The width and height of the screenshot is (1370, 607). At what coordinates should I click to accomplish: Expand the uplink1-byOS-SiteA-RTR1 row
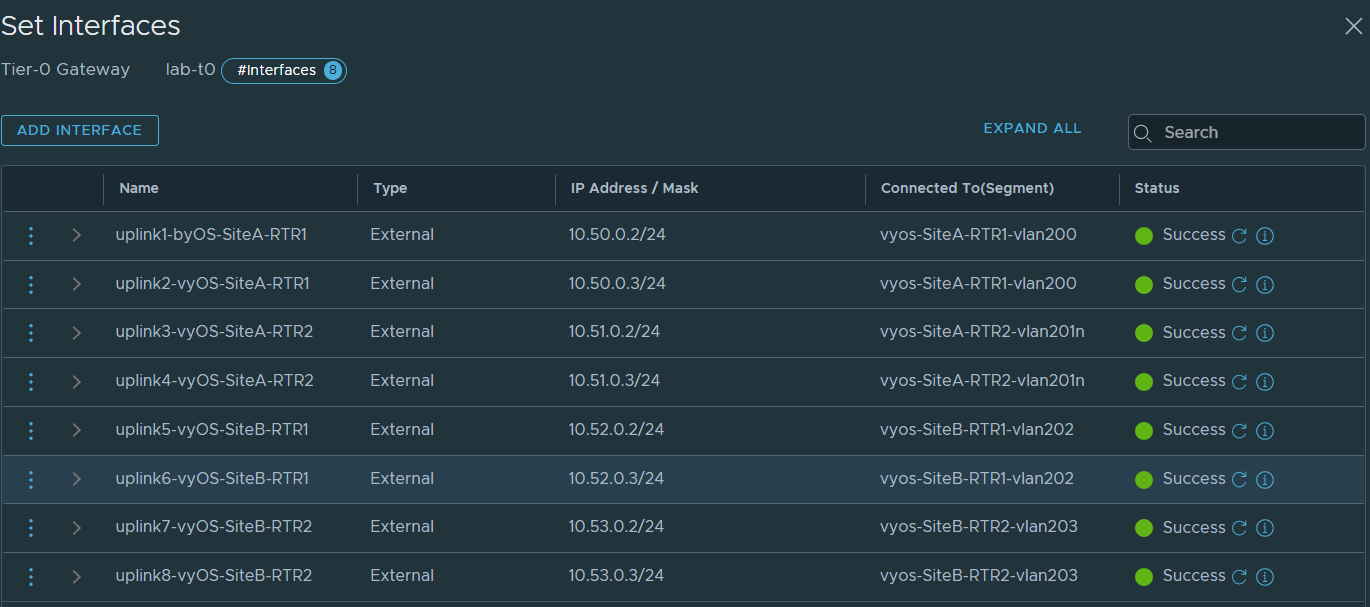77,235
